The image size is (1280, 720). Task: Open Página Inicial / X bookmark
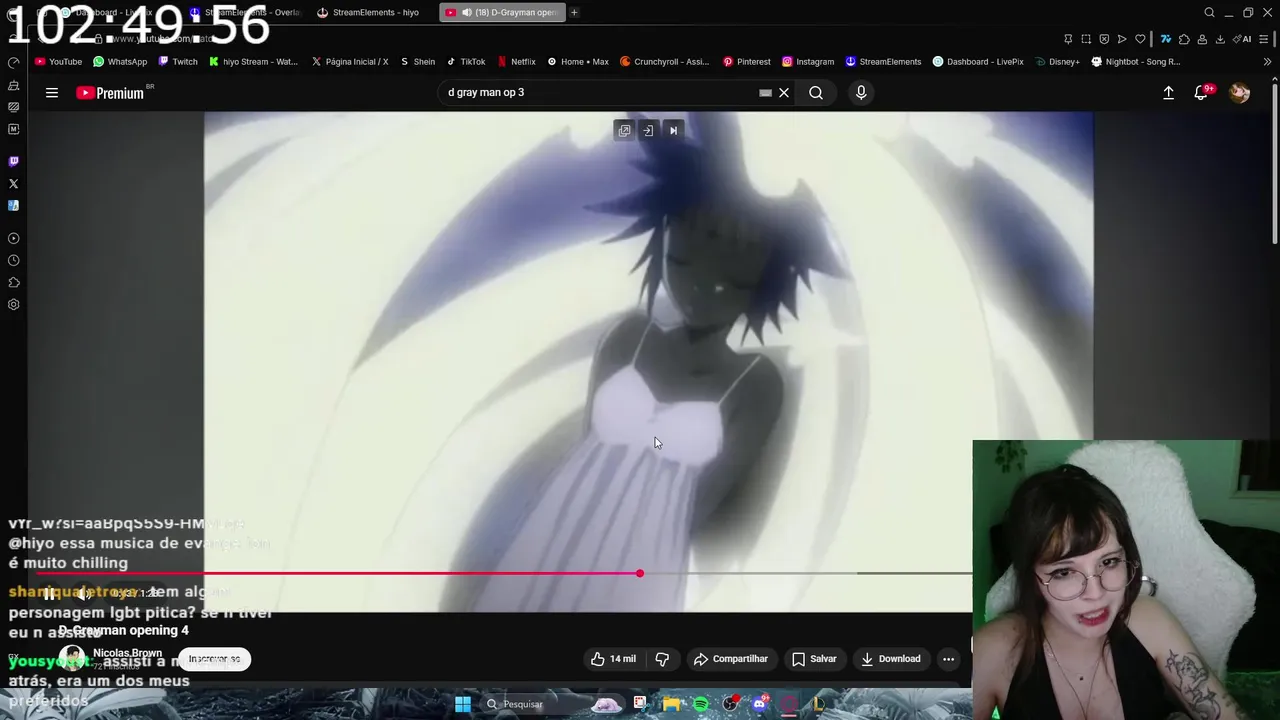350,61
